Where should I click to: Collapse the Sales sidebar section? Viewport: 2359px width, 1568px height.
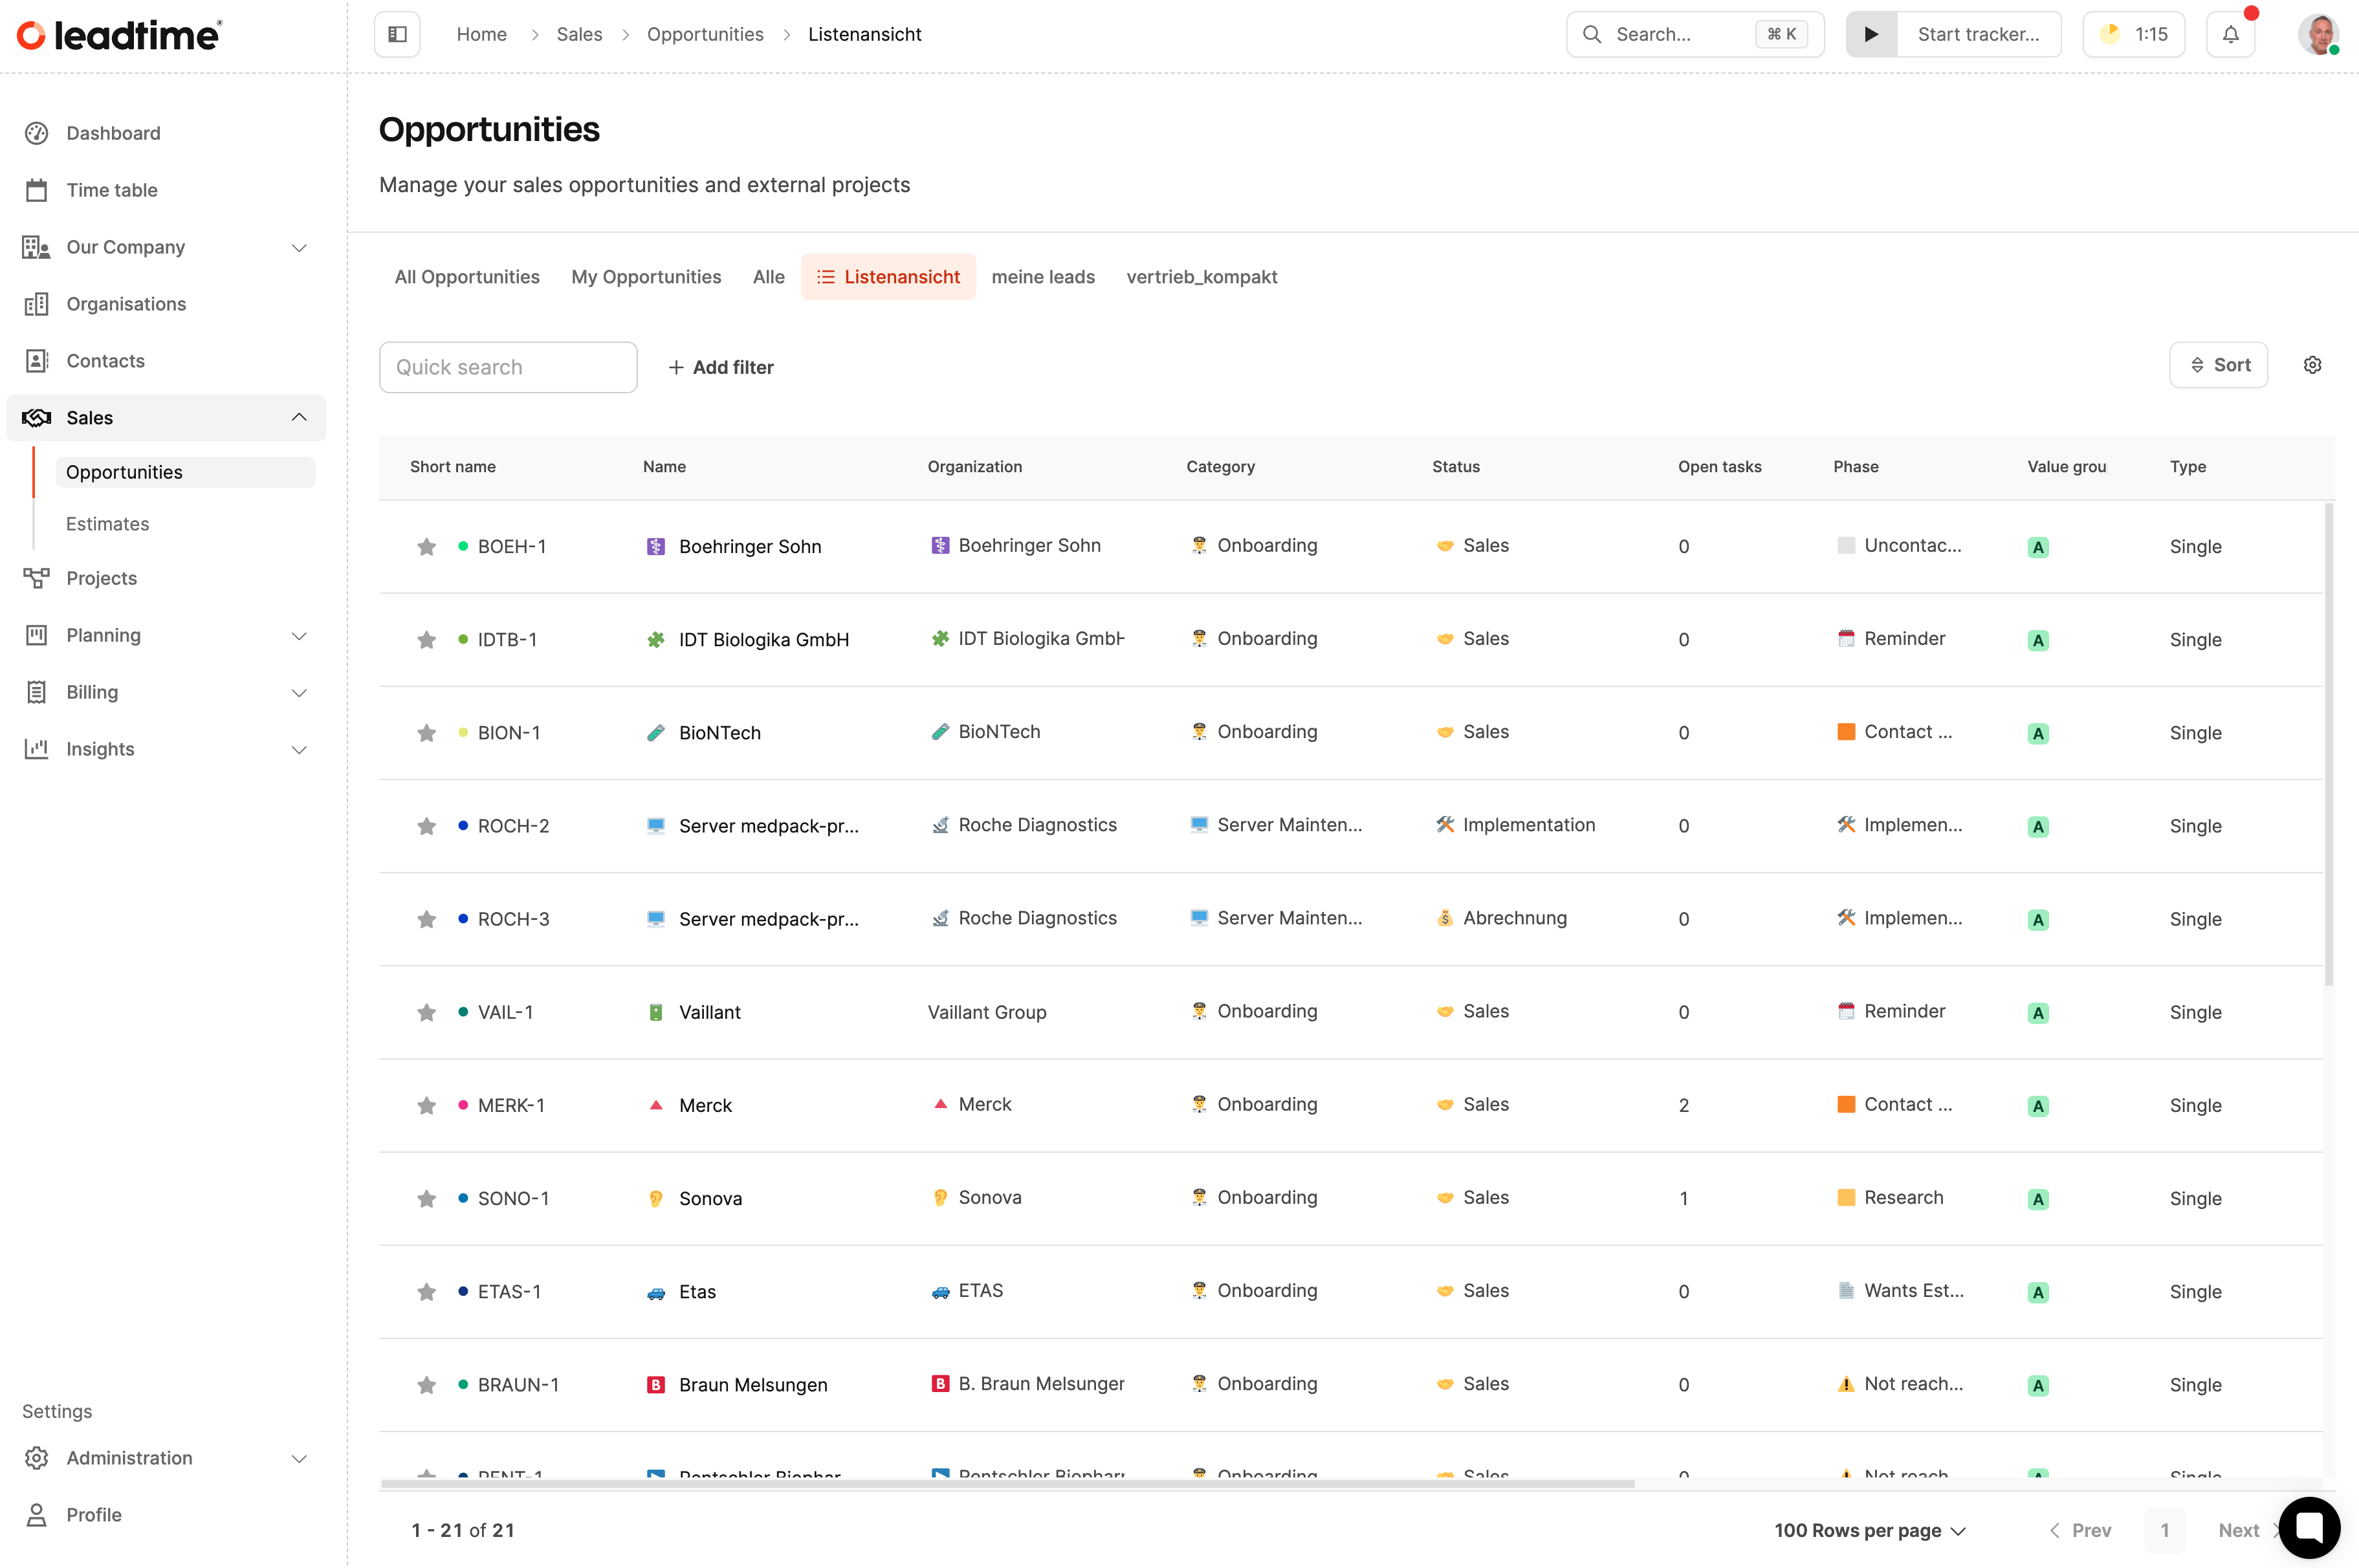point(298,418)
